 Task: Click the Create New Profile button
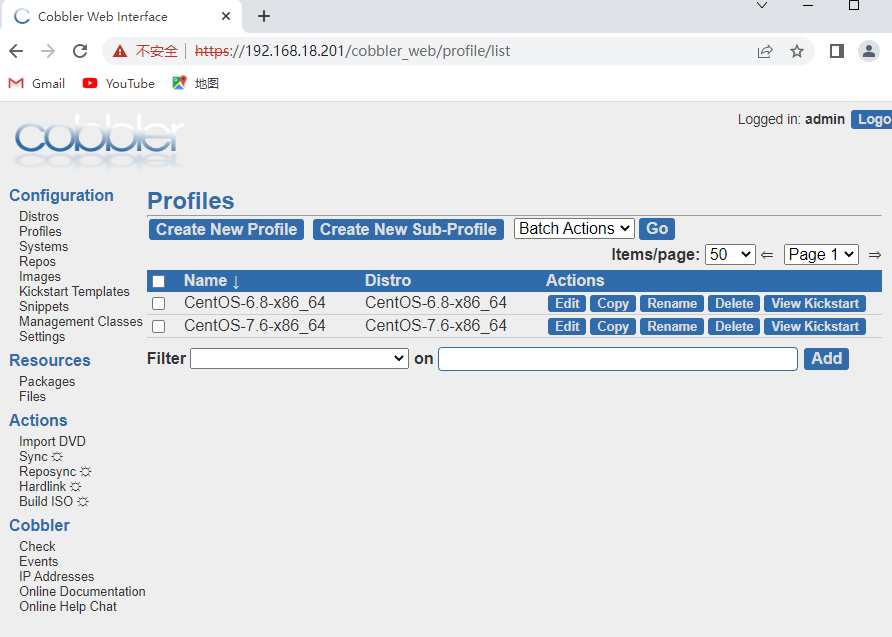point(226,229)
